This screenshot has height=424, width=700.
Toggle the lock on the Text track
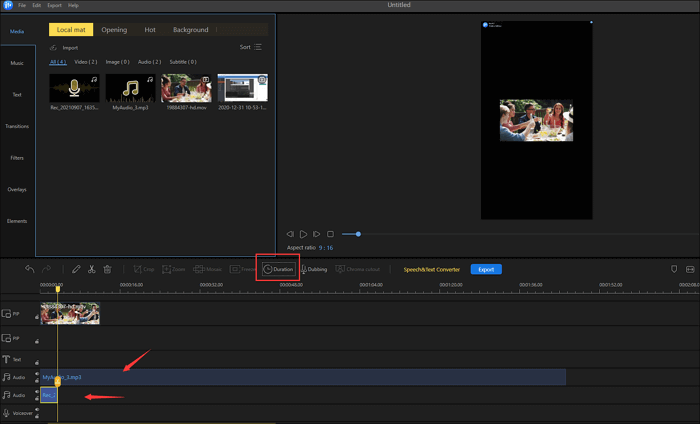click(37, 361)
